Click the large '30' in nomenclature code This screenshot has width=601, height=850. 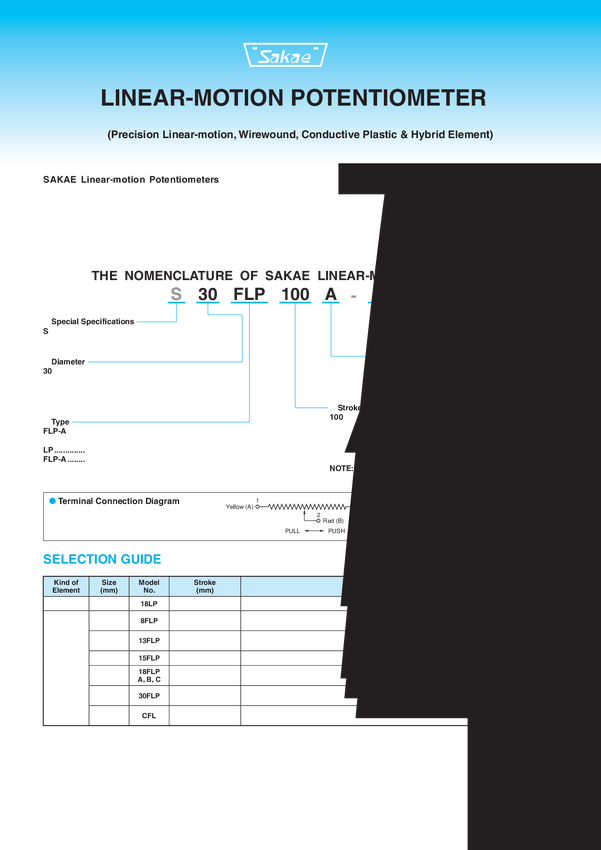pyautogui.click(x=208, y=294)
